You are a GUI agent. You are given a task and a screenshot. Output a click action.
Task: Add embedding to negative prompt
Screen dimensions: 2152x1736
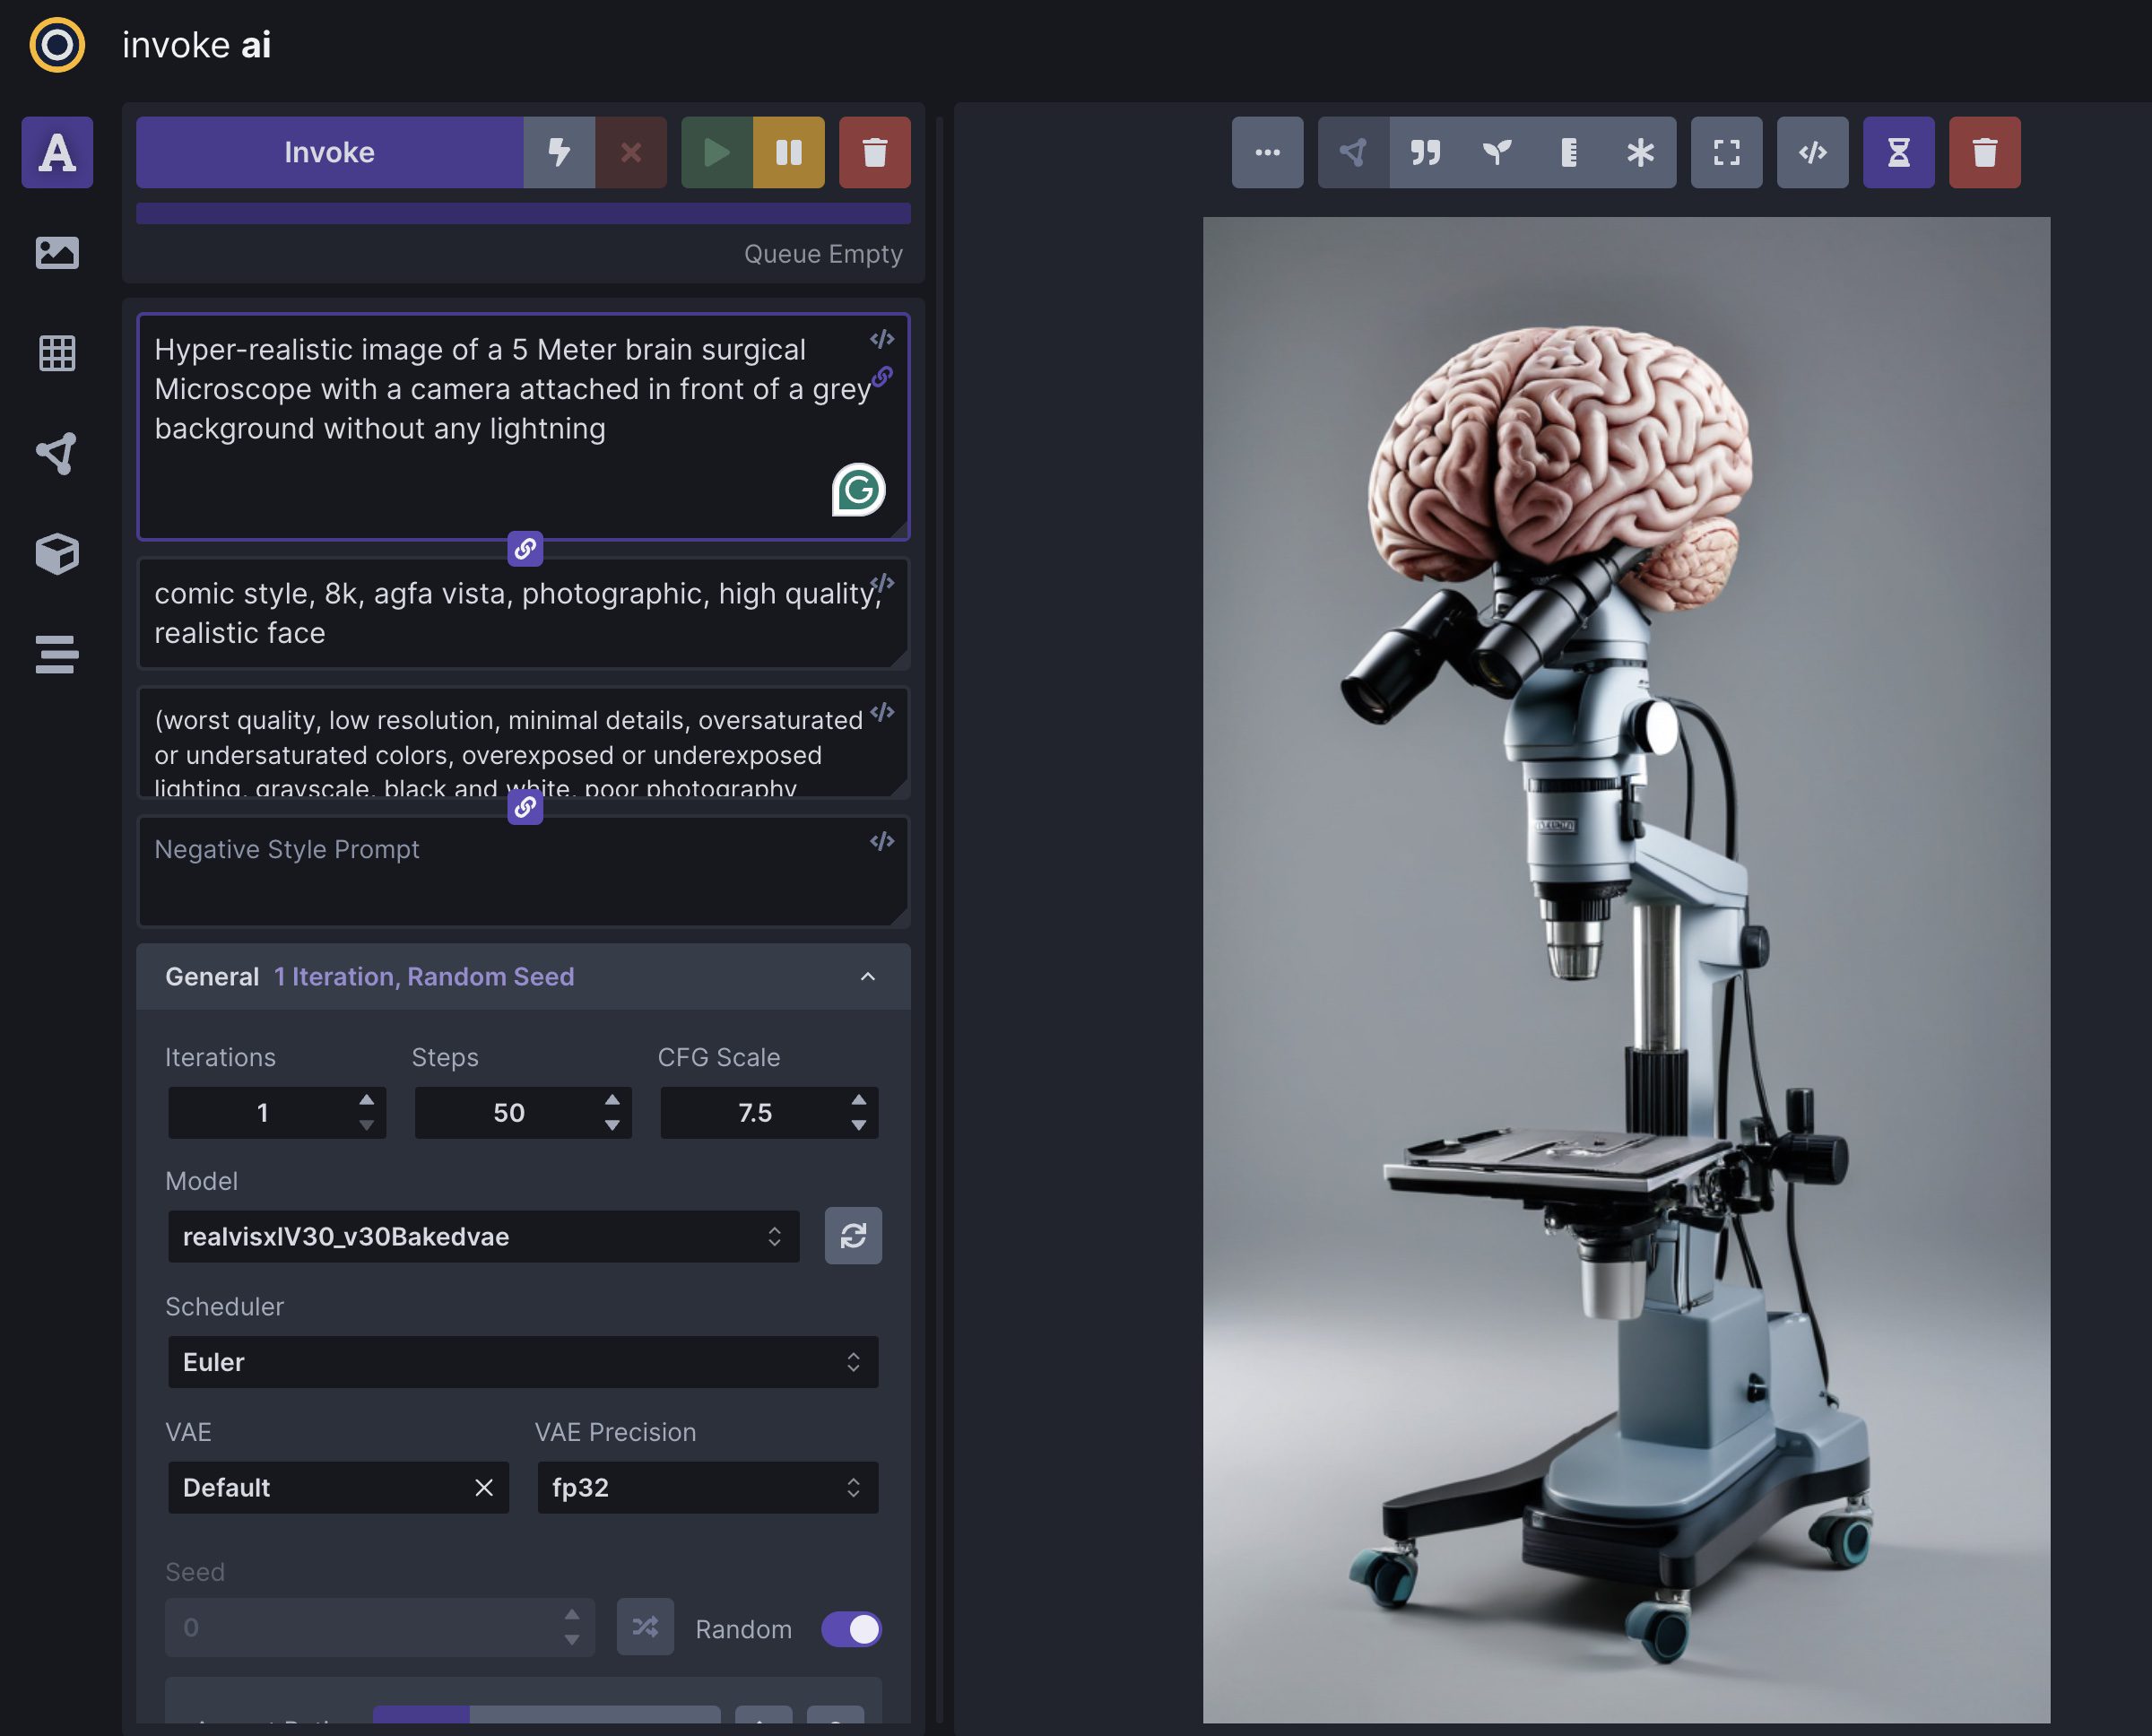coord(882,713)
